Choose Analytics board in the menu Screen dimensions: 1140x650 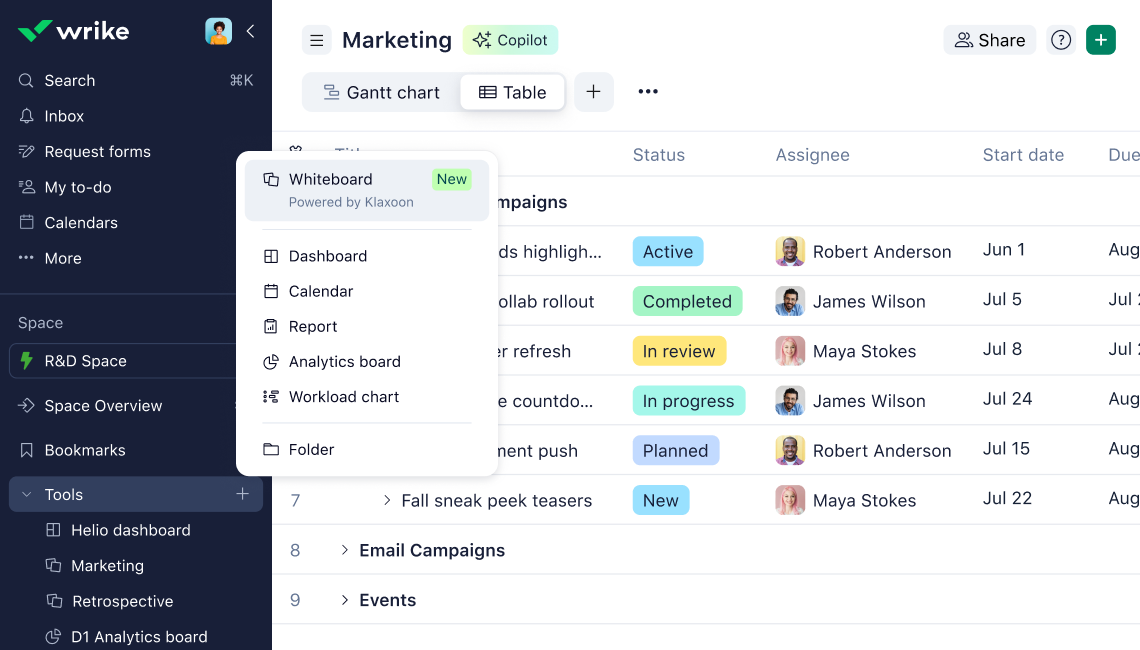pos(344,362)
